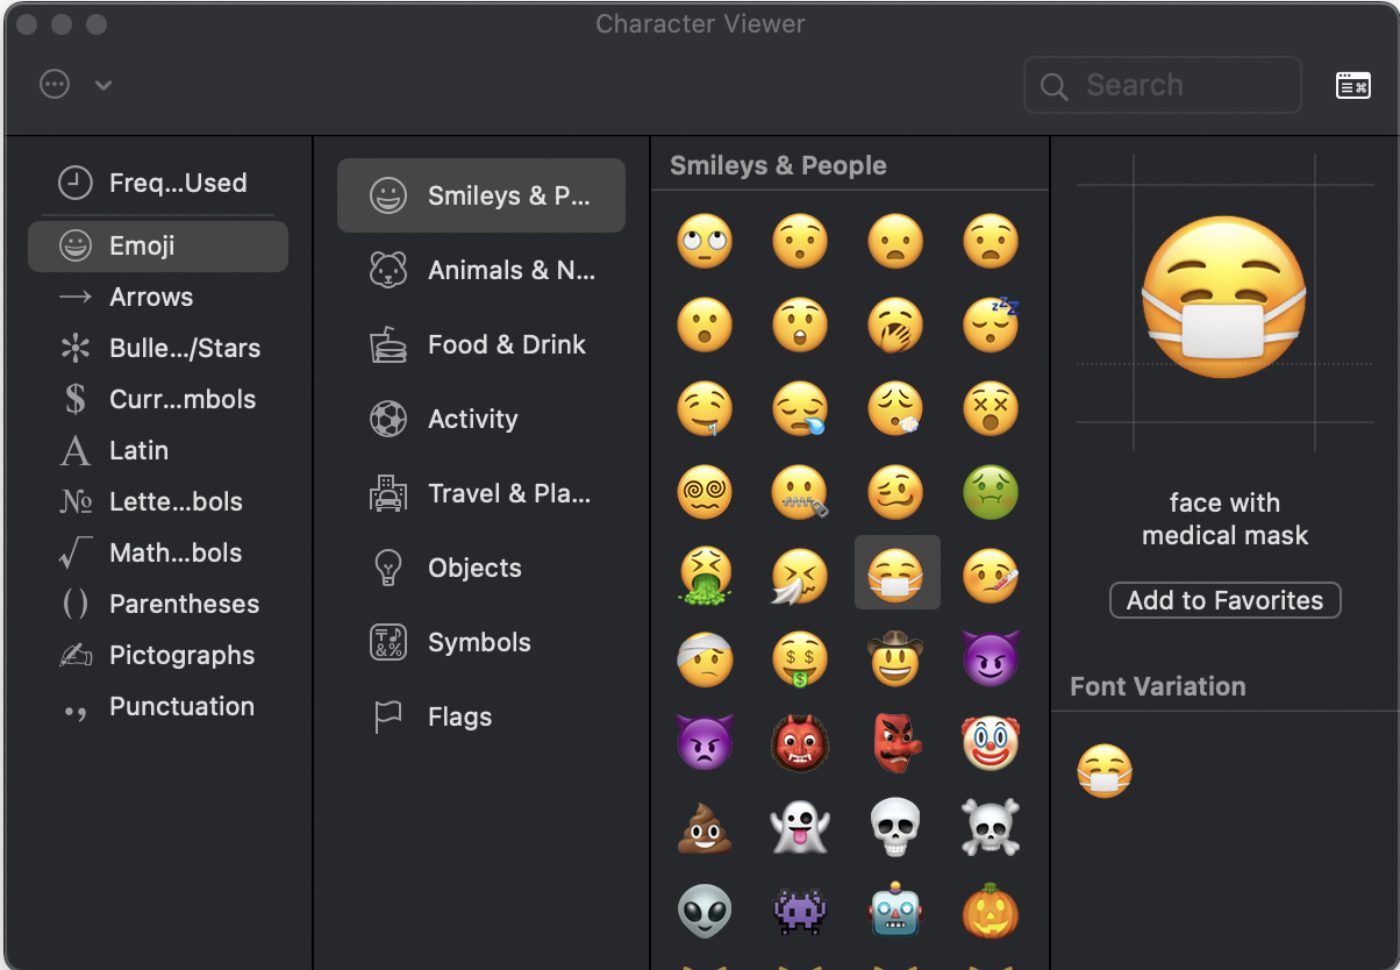Open the Arrows character list

151,297
